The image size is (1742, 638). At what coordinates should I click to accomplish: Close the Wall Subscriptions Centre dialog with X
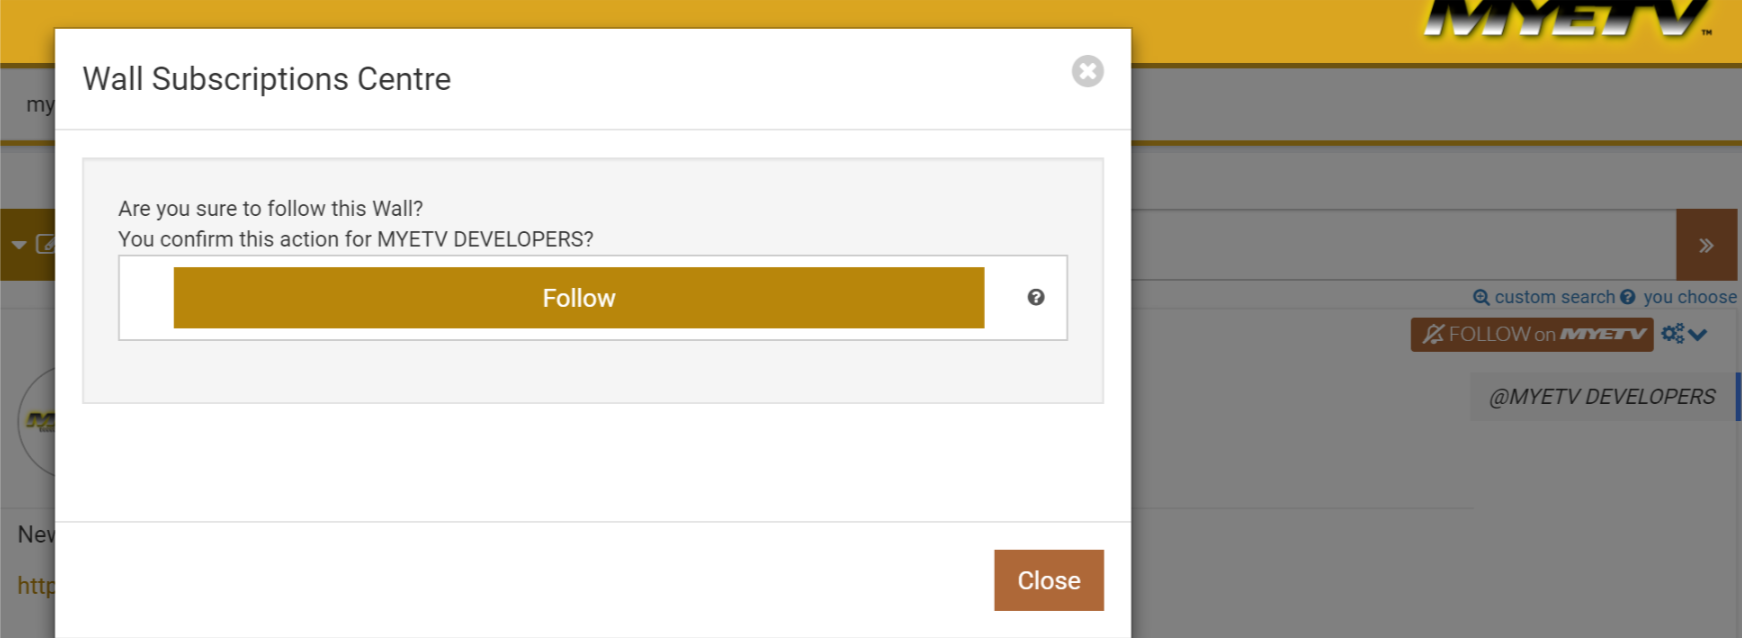pyautogui.click(x=1087, y=71)
